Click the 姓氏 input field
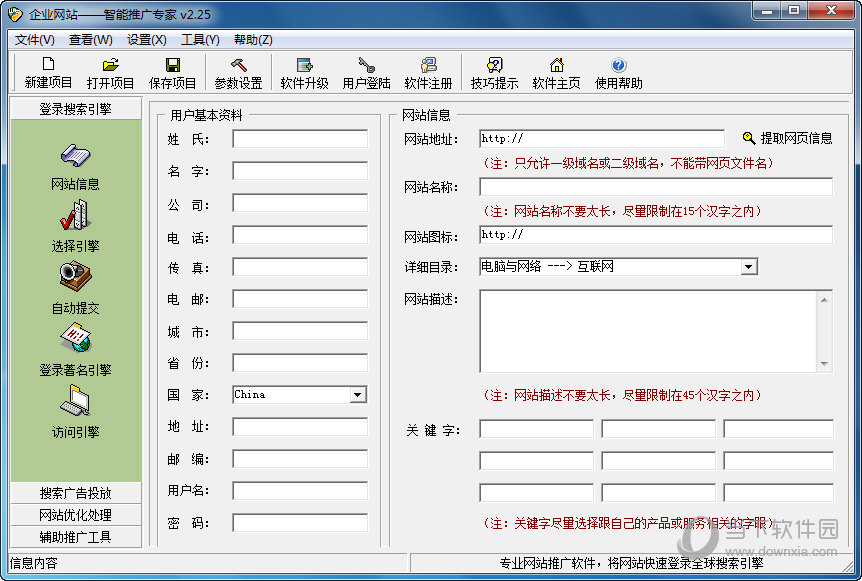 pyautogui.click(x=300, y=139)
